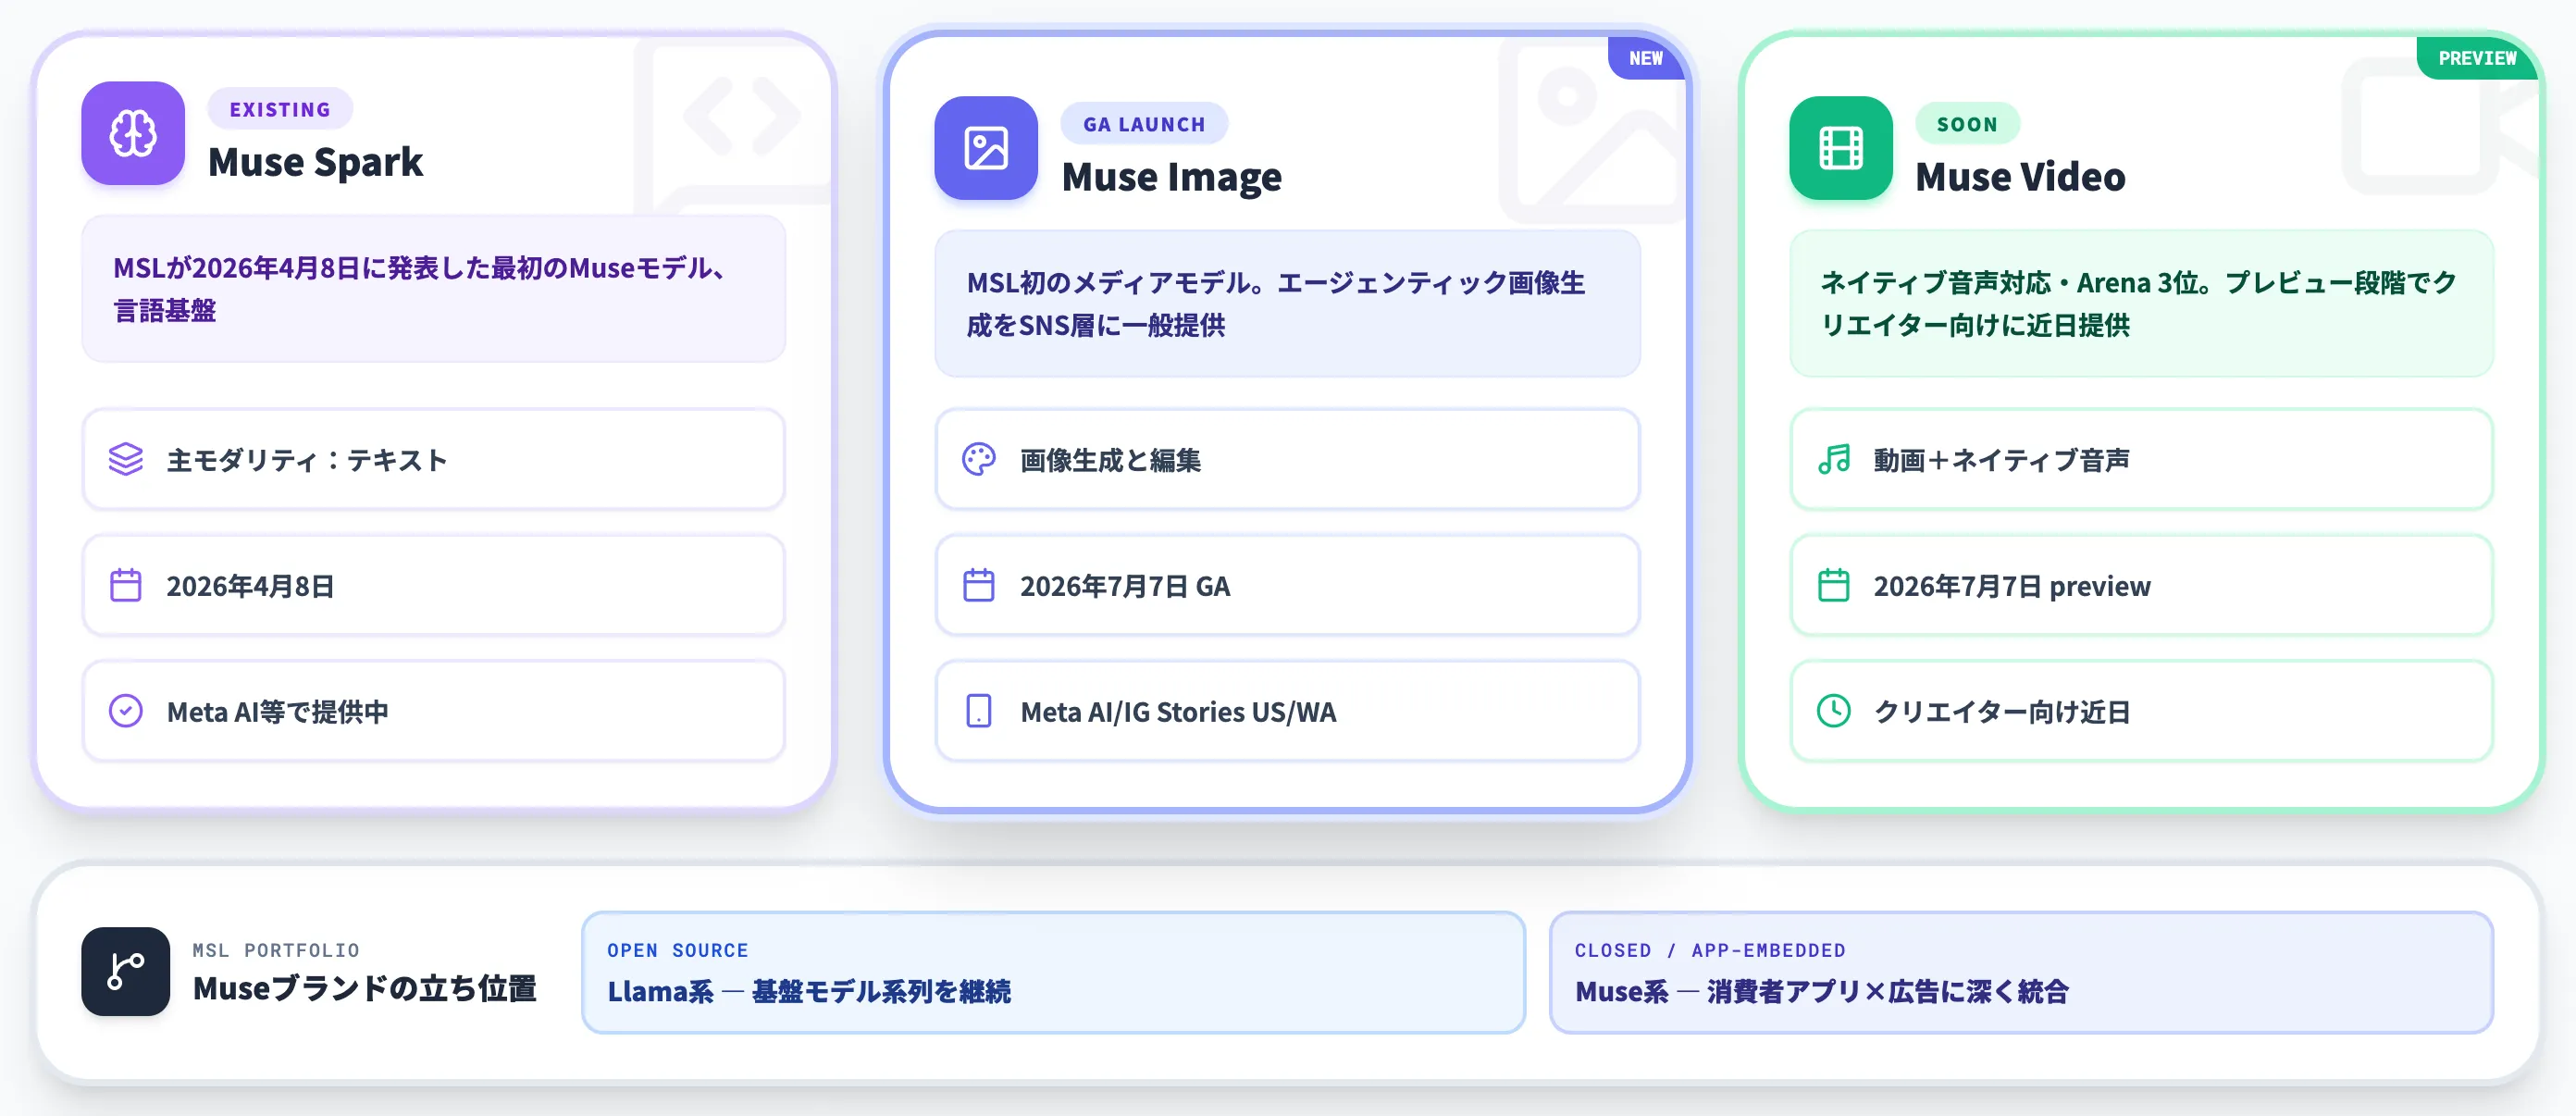This screenshot has height=1116, width=2576.
Task: Click the heading 'Museブランドの立ち位置'
Action: 365,989
